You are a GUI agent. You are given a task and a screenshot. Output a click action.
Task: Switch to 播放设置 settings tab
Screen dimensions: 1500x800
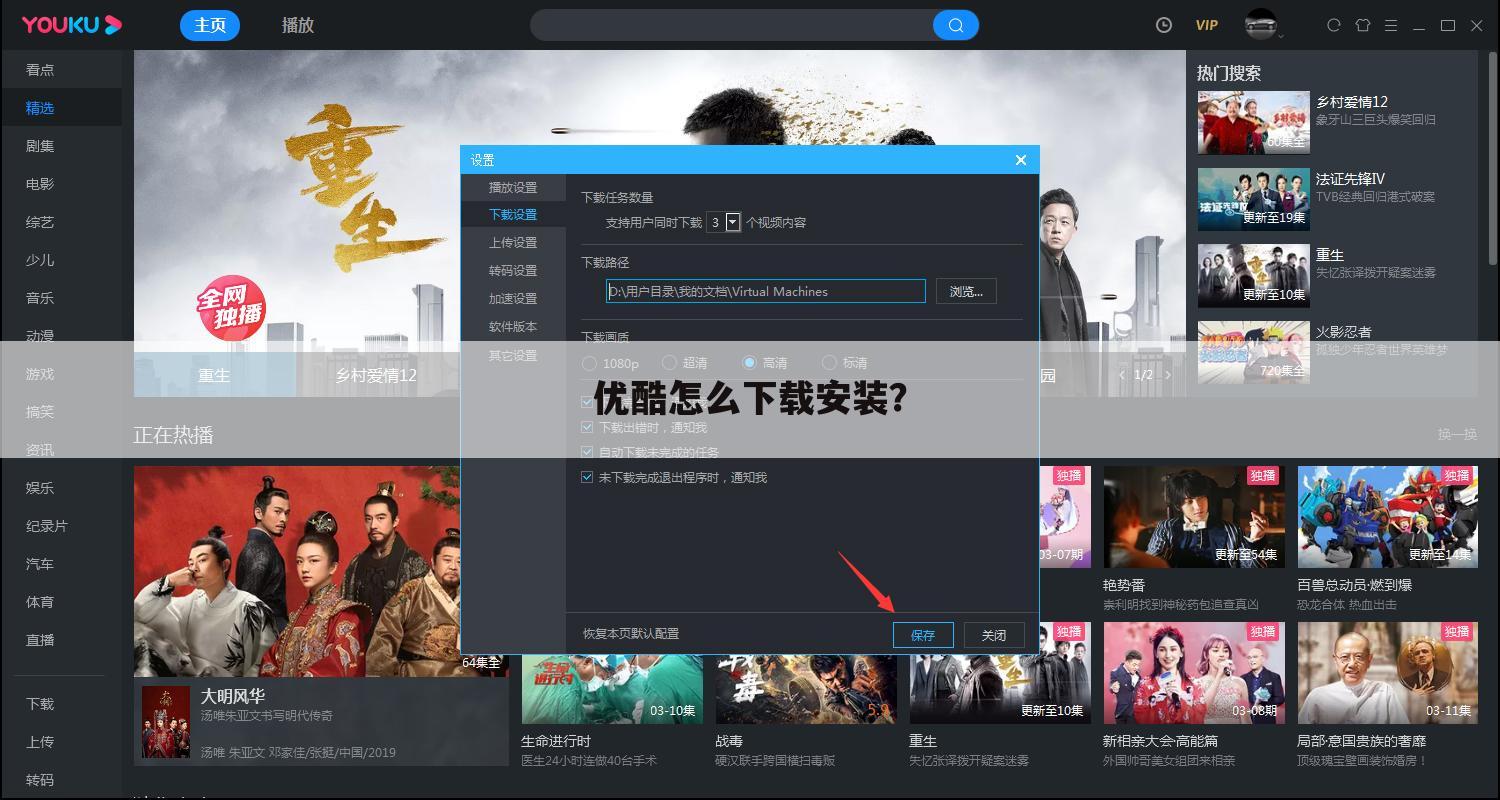point(513,187)
